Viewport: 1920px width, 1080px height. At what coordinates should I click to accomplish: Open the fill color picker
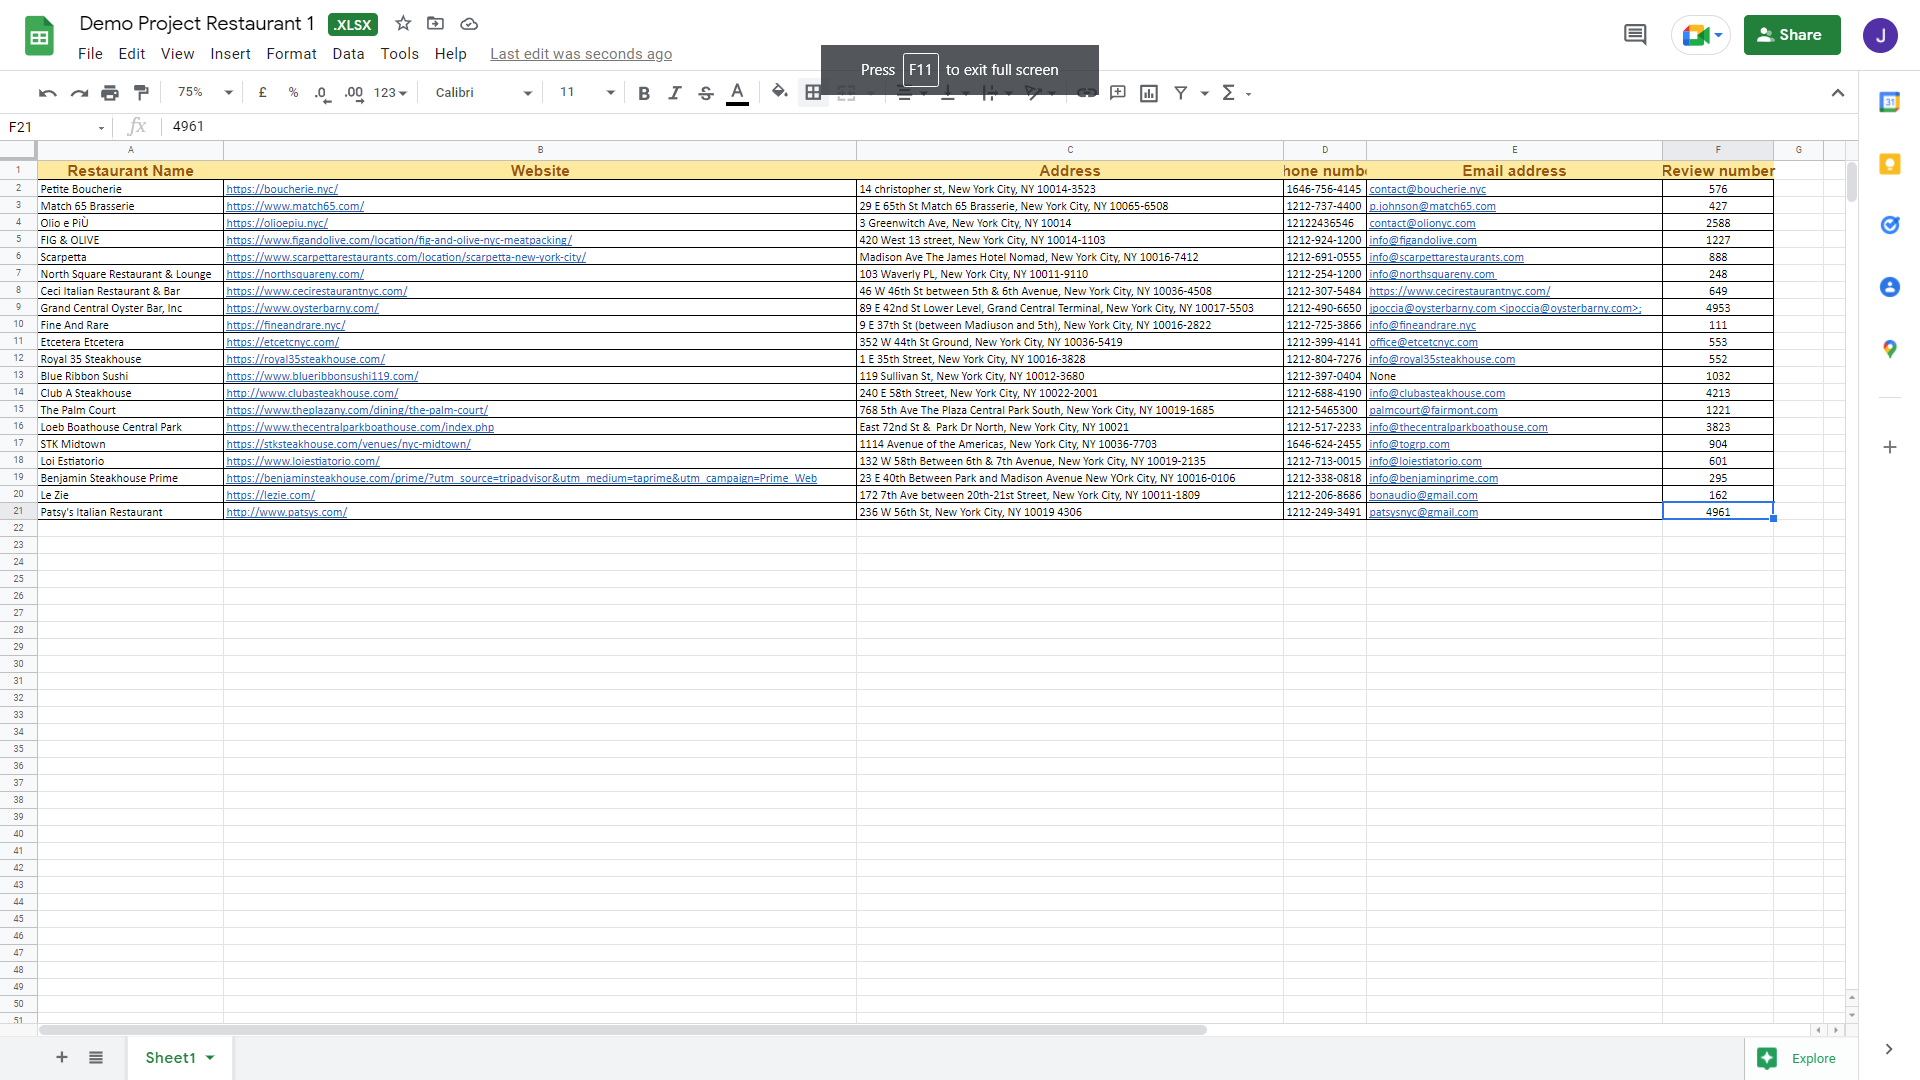780,92
